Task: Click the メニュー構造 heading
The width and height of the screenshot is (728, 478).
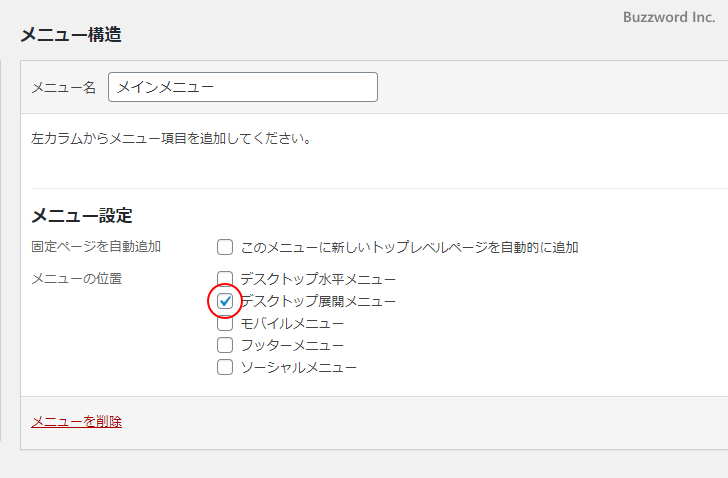Action: pyautogui.click(x=71, y=34)
